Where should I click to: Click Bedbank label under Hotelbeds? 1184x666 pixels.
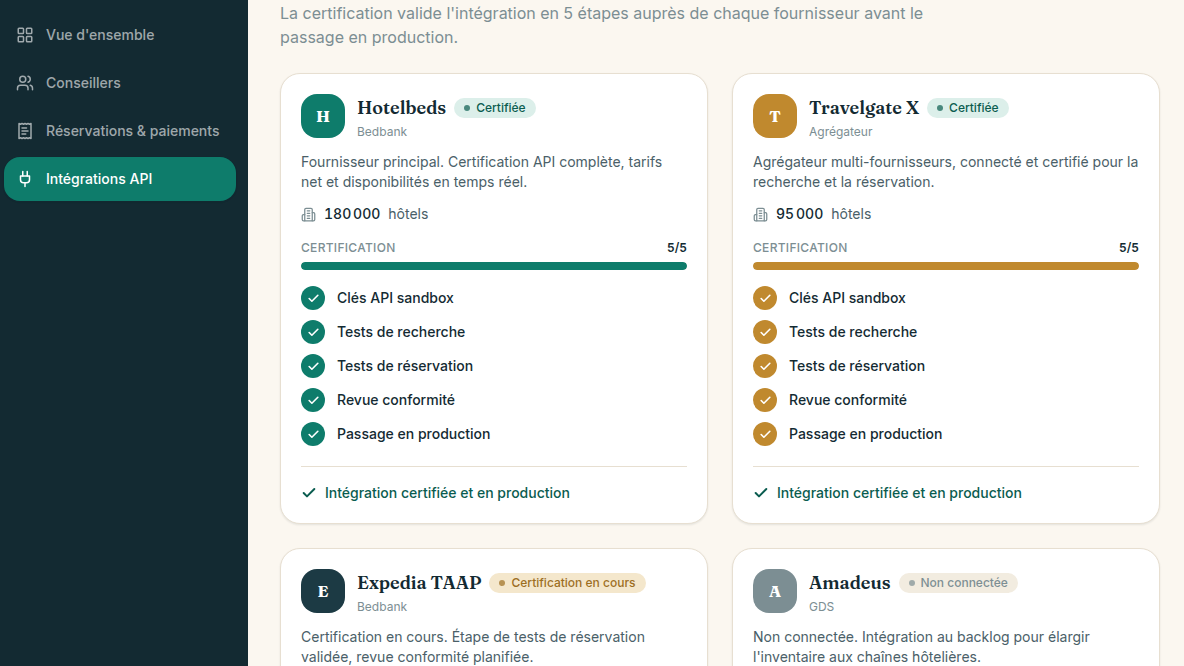pyautogui.click(x=382, y=131)
